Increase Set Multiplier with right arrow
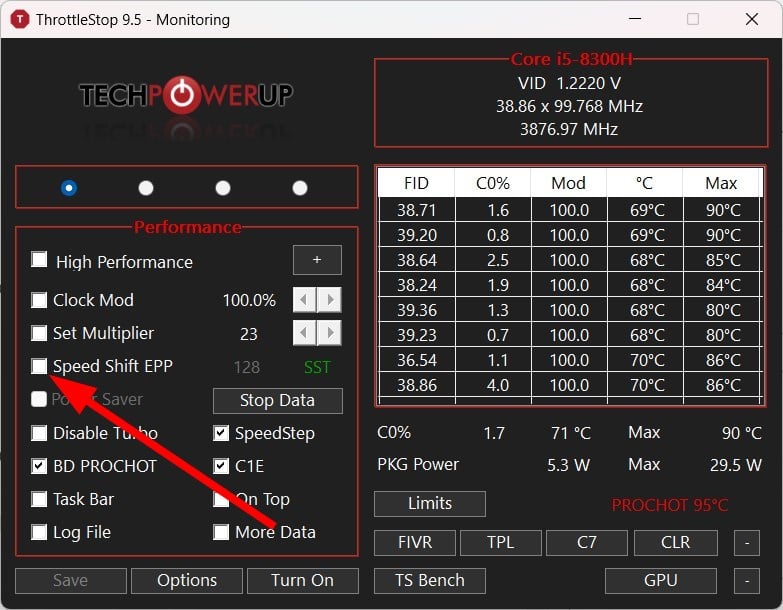Screen dimensions: 783x610 (330, 333)
